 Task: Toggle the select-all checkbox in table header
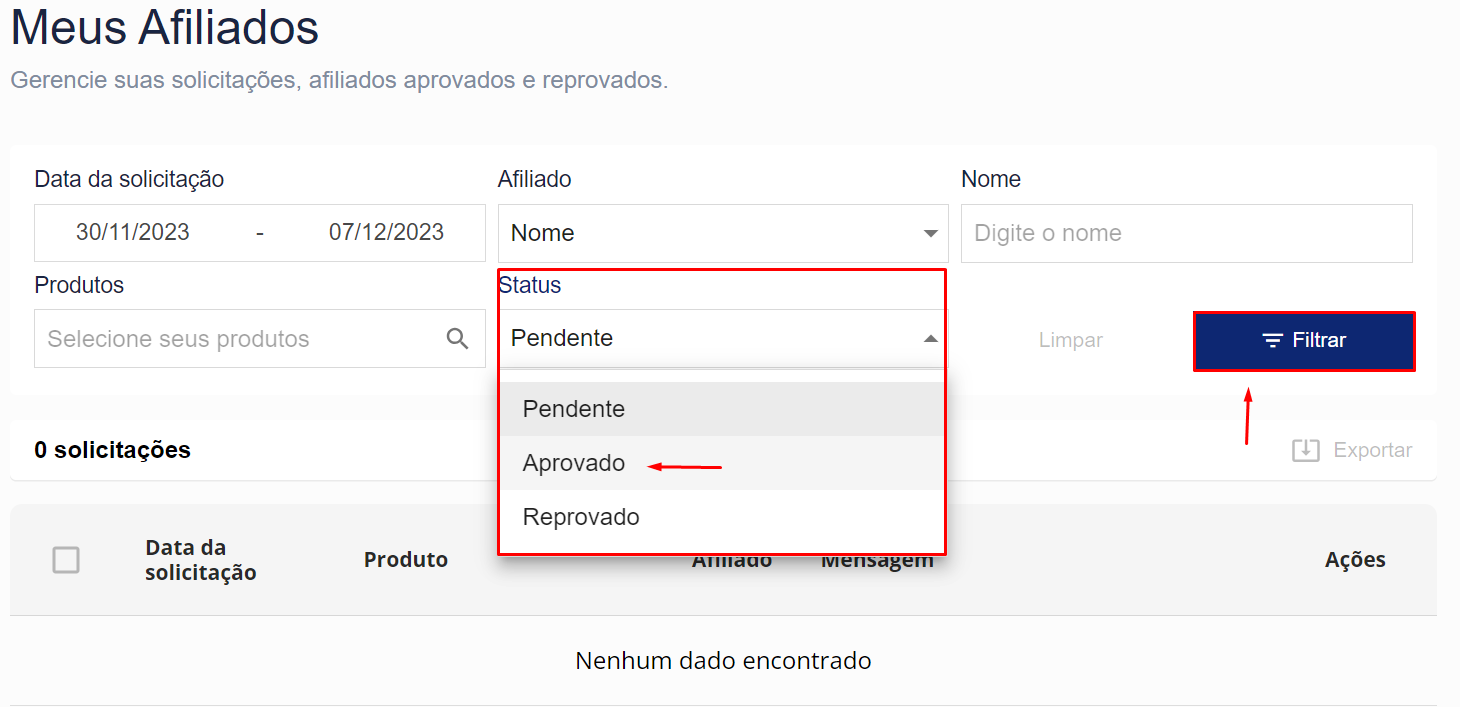(66, 560)
